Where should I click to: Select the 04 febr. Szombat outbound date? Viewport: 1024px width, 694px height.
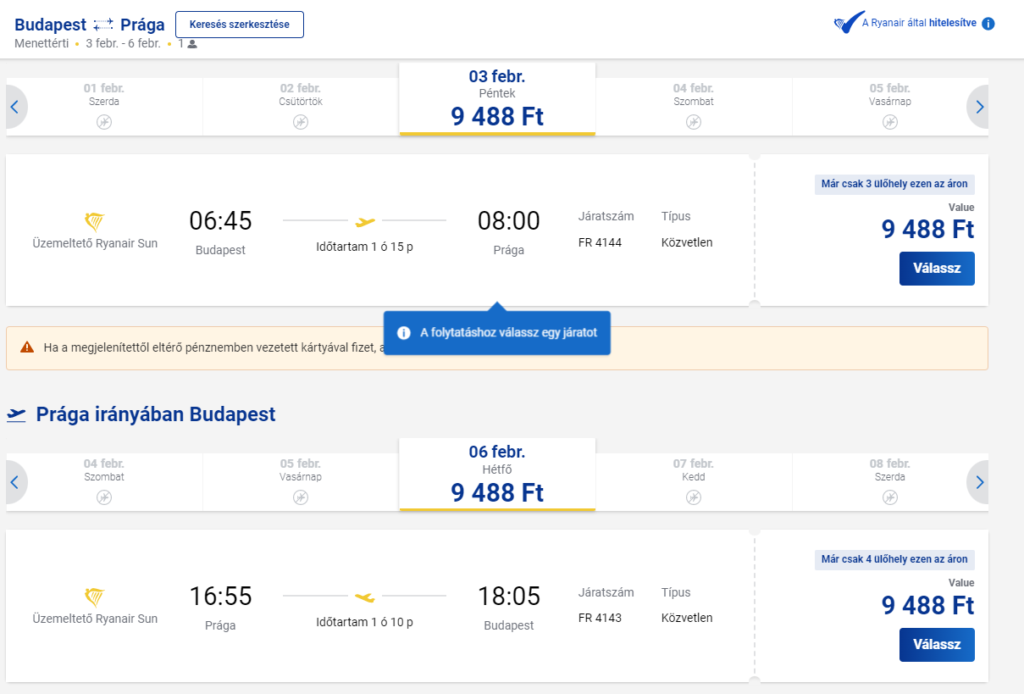pos(694,106)
